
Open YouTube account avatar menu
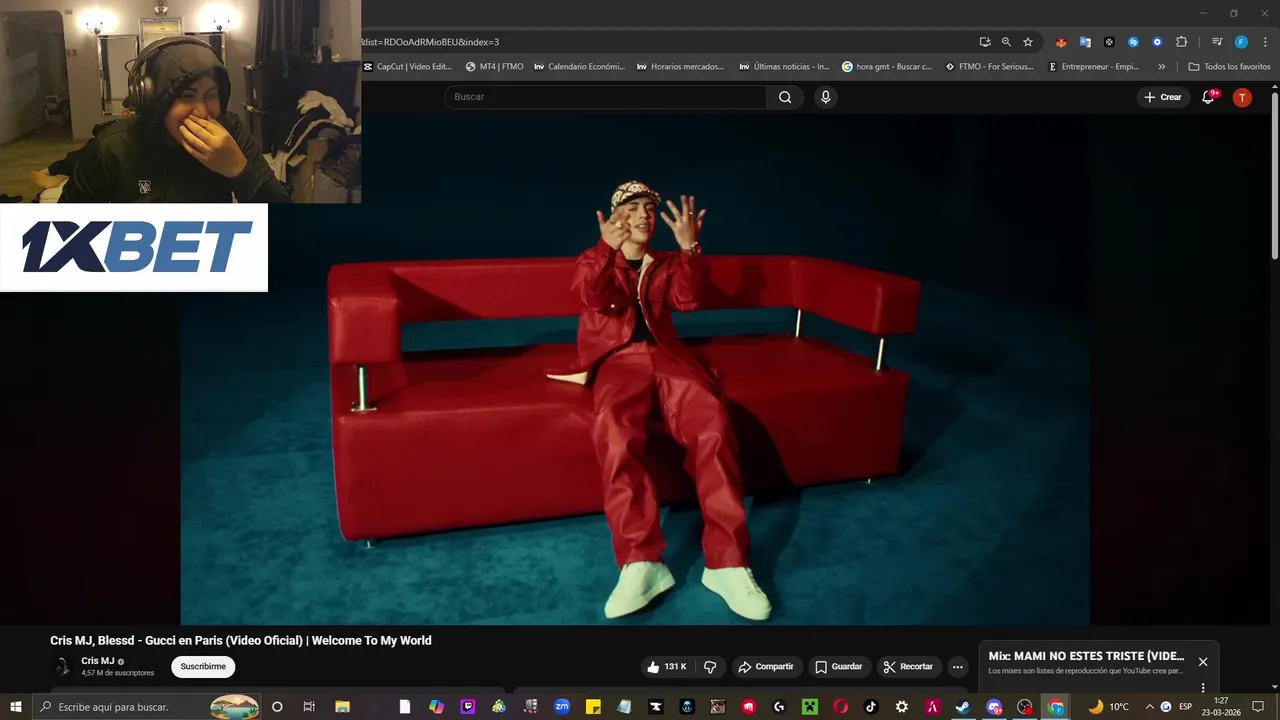[x=1242, y=97]
